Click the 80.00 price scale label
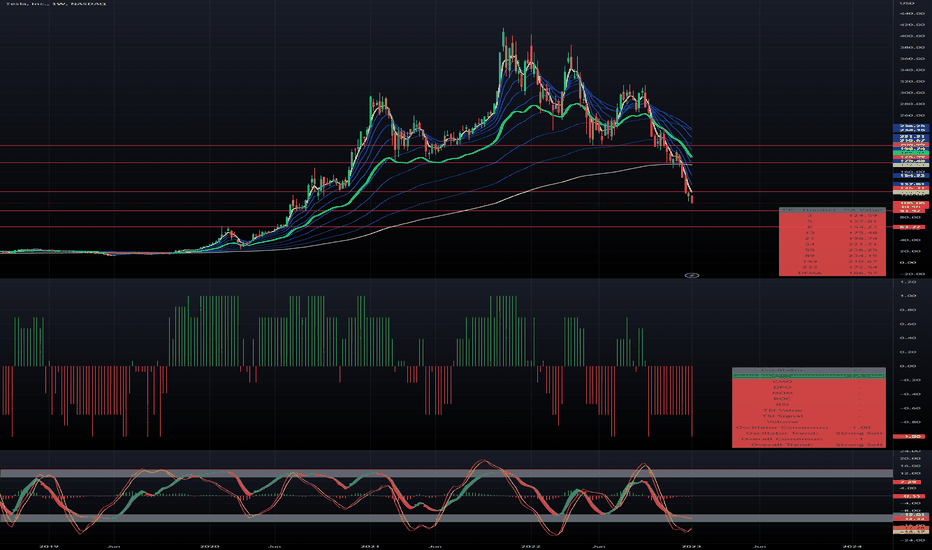Viewport: 932px width, 550px height. click(911, 217)
